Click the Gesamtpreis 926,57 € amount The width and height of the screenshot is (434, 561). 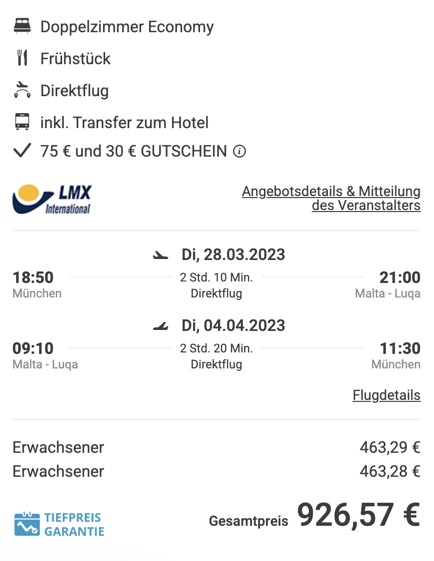(359, 514)
